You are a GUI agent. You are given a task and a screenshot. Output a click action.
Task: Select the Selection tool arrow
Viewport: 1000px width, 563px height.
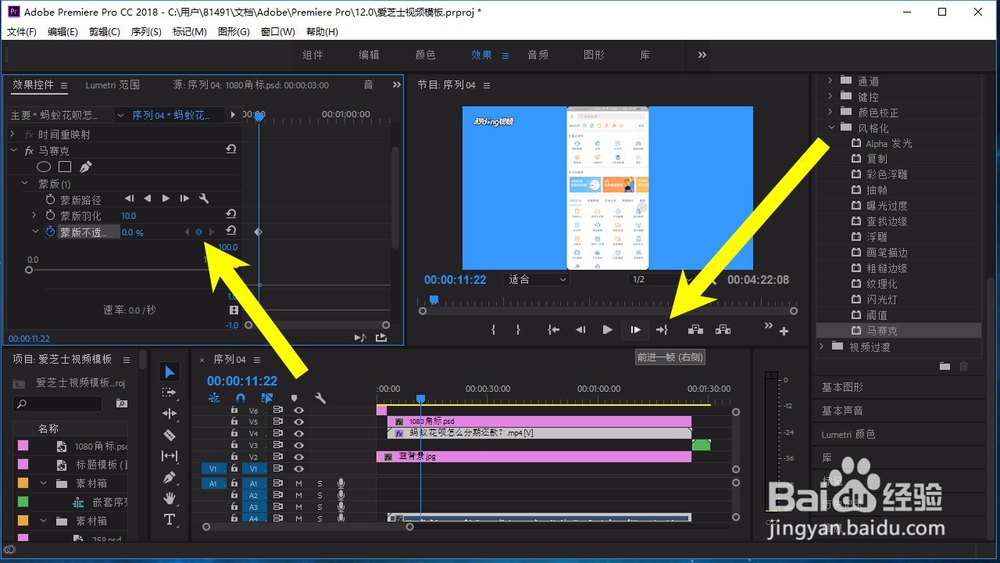(169, 372)
